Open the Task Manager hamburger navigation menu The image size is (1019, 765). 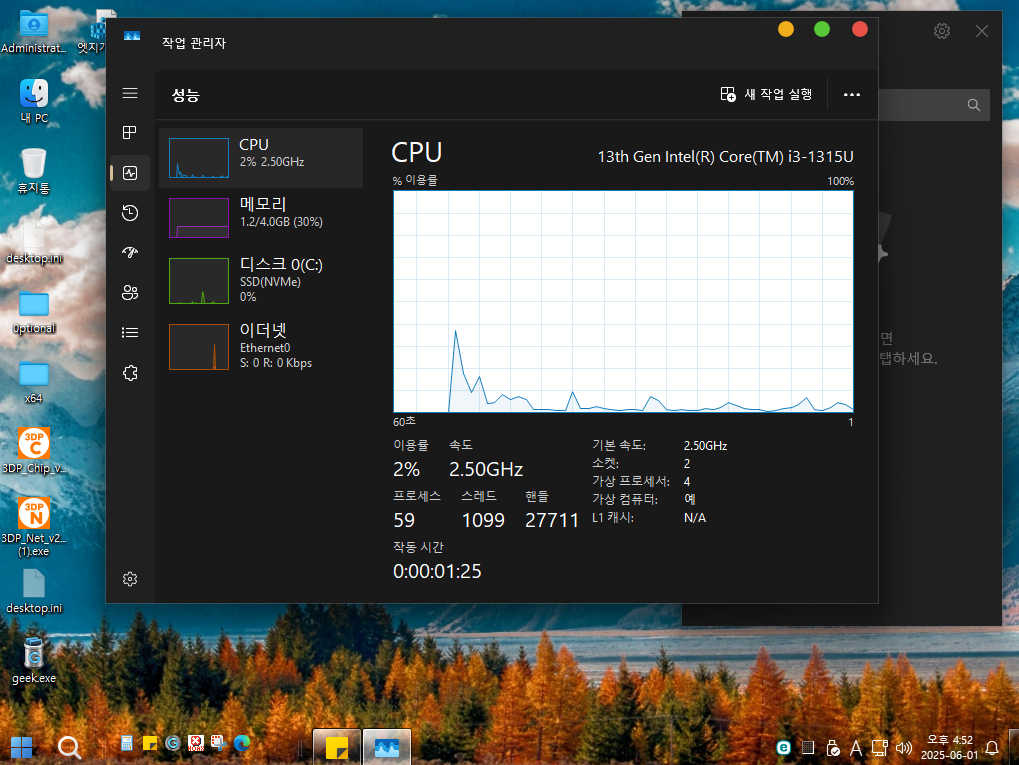tap(130, 93)
